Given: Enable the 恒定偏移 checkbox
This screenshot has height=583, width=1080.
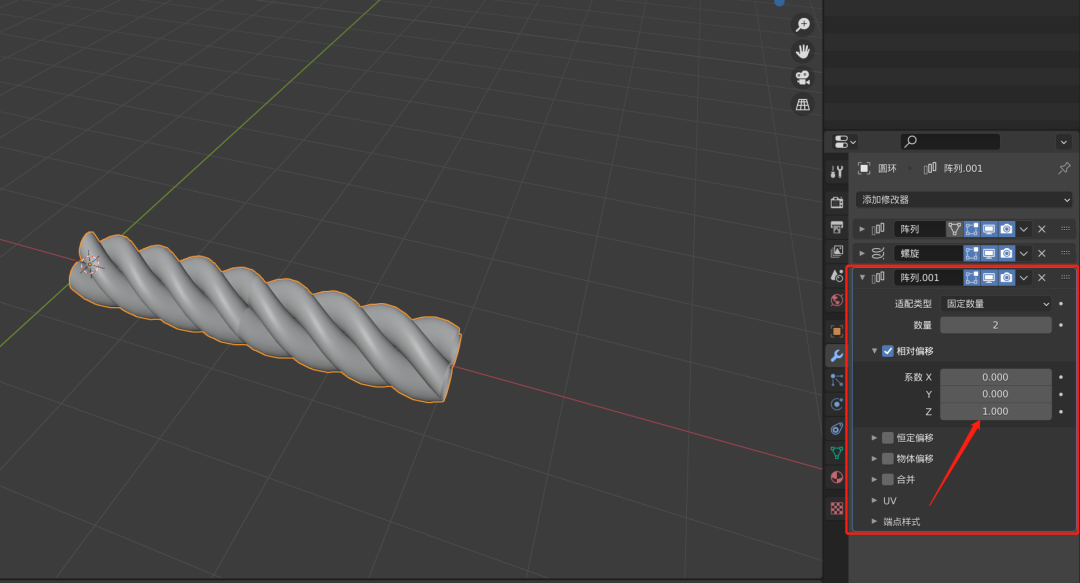Looking at the screenshot, I should [888, 438].
